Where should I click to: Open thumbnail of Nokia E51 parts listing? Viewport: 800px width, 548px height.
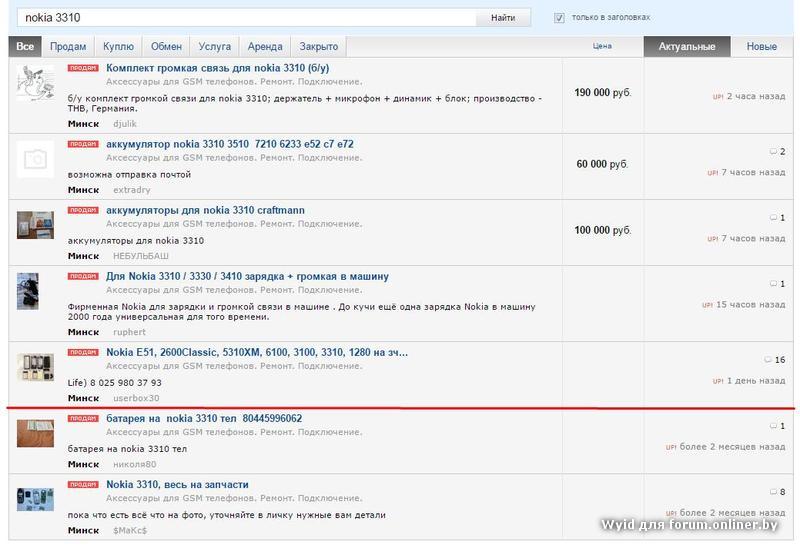pyautogui.click(x=35, y=367)
